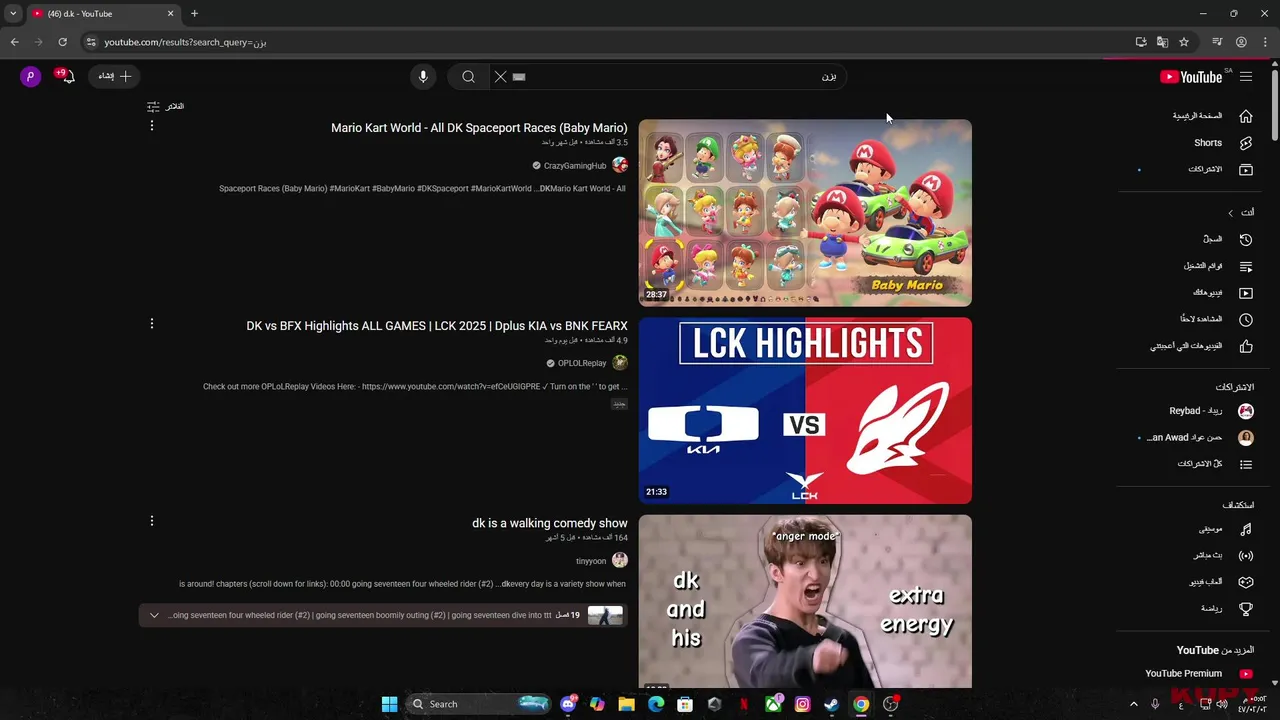This screenshot has height=720, width=1280.
Task: Clear the search box with X
Action: coord(501,77)
